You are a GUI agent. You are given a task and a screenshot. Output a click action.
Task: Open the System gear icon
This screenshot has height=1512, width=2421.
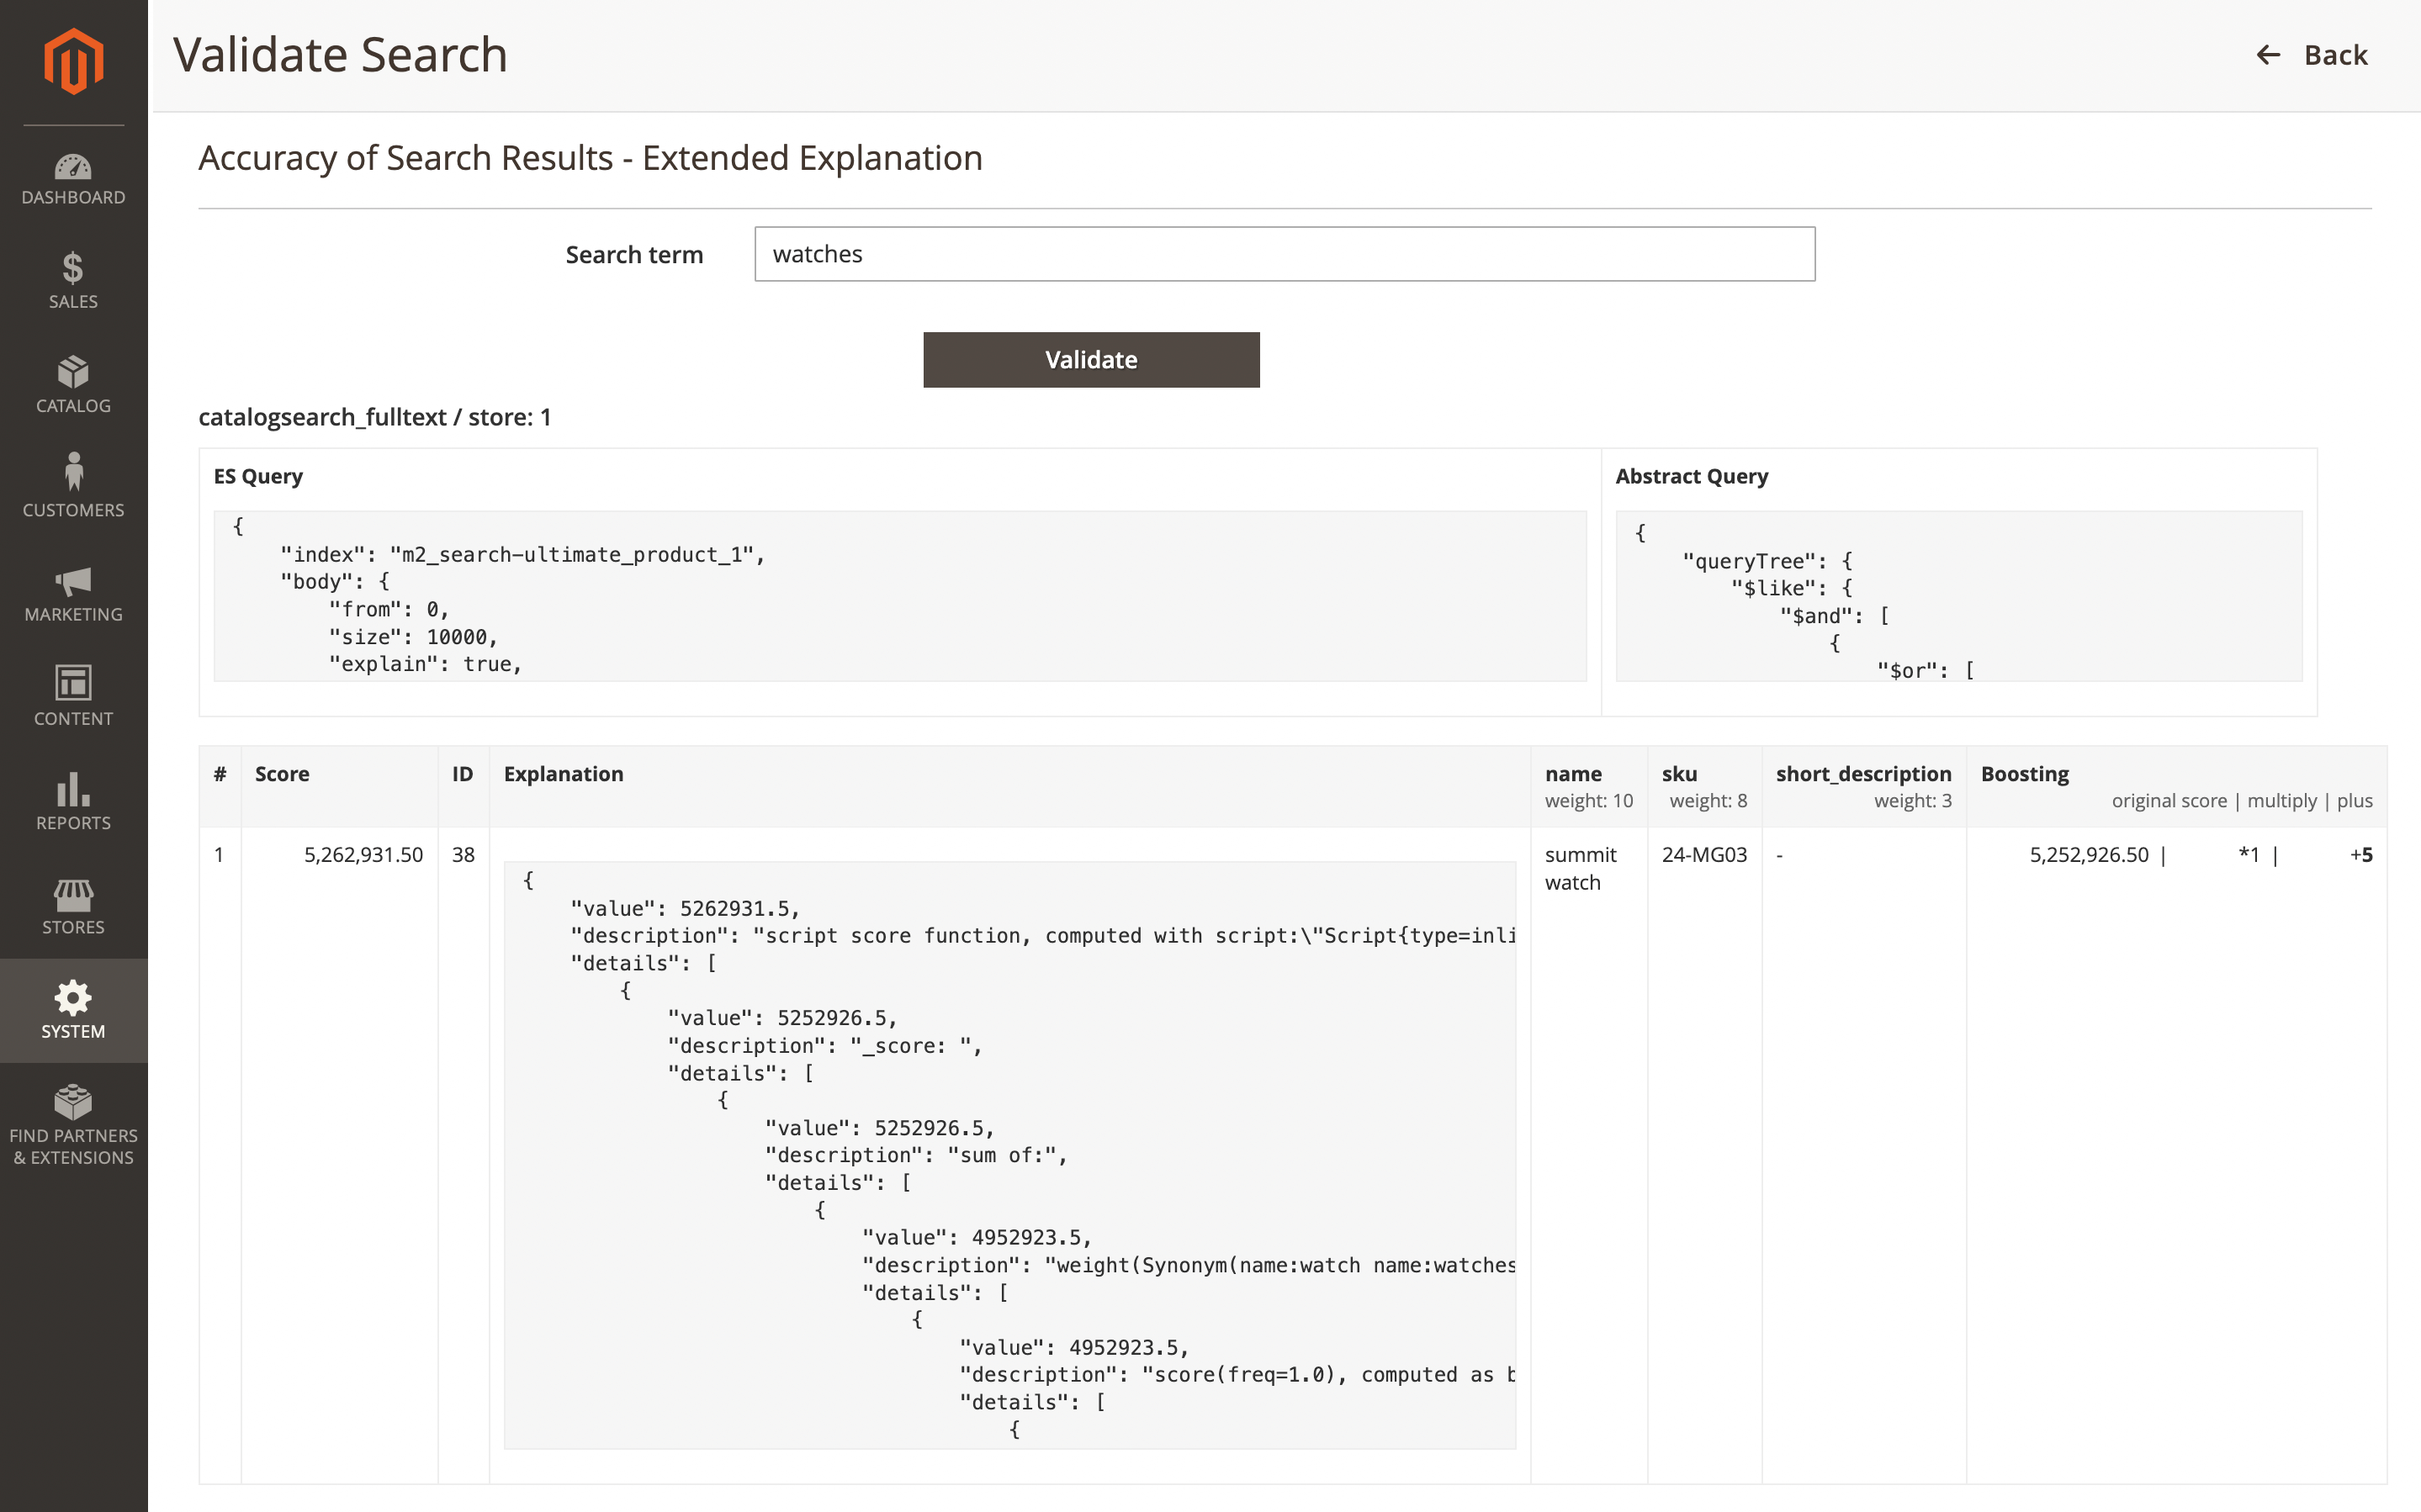pos(73,997)
